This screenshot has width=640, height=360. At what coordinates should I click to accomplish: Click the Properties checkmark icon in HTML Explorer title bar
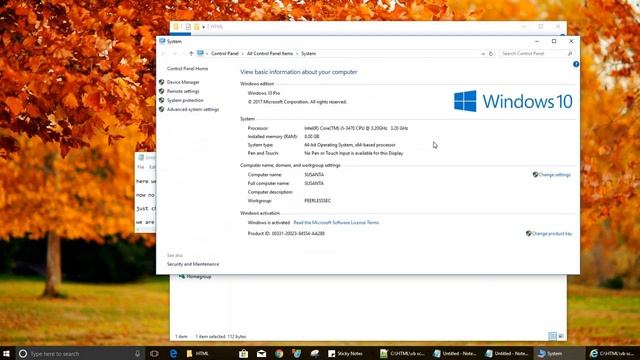[188, 27]
